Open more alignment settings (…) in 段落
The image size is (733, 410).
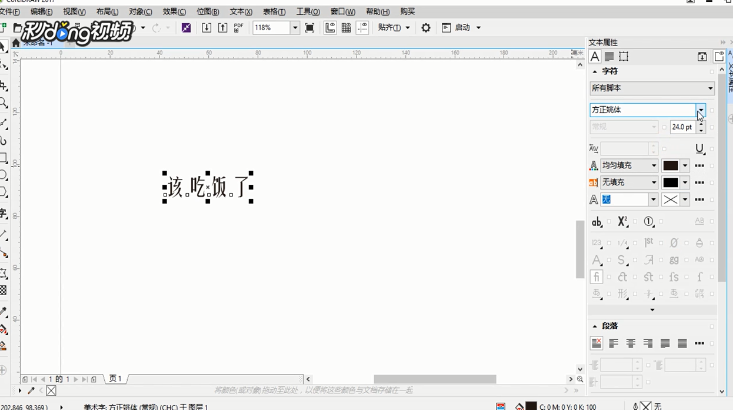(x=699, y=343)
